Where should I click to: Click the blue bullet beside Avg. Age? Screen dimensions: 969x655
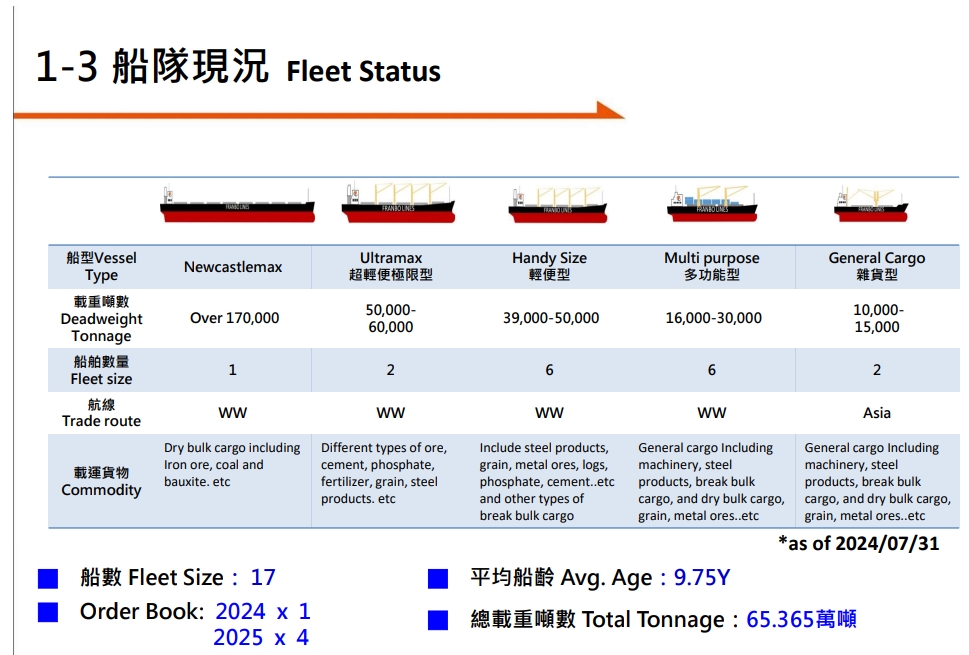pos(438,578)
